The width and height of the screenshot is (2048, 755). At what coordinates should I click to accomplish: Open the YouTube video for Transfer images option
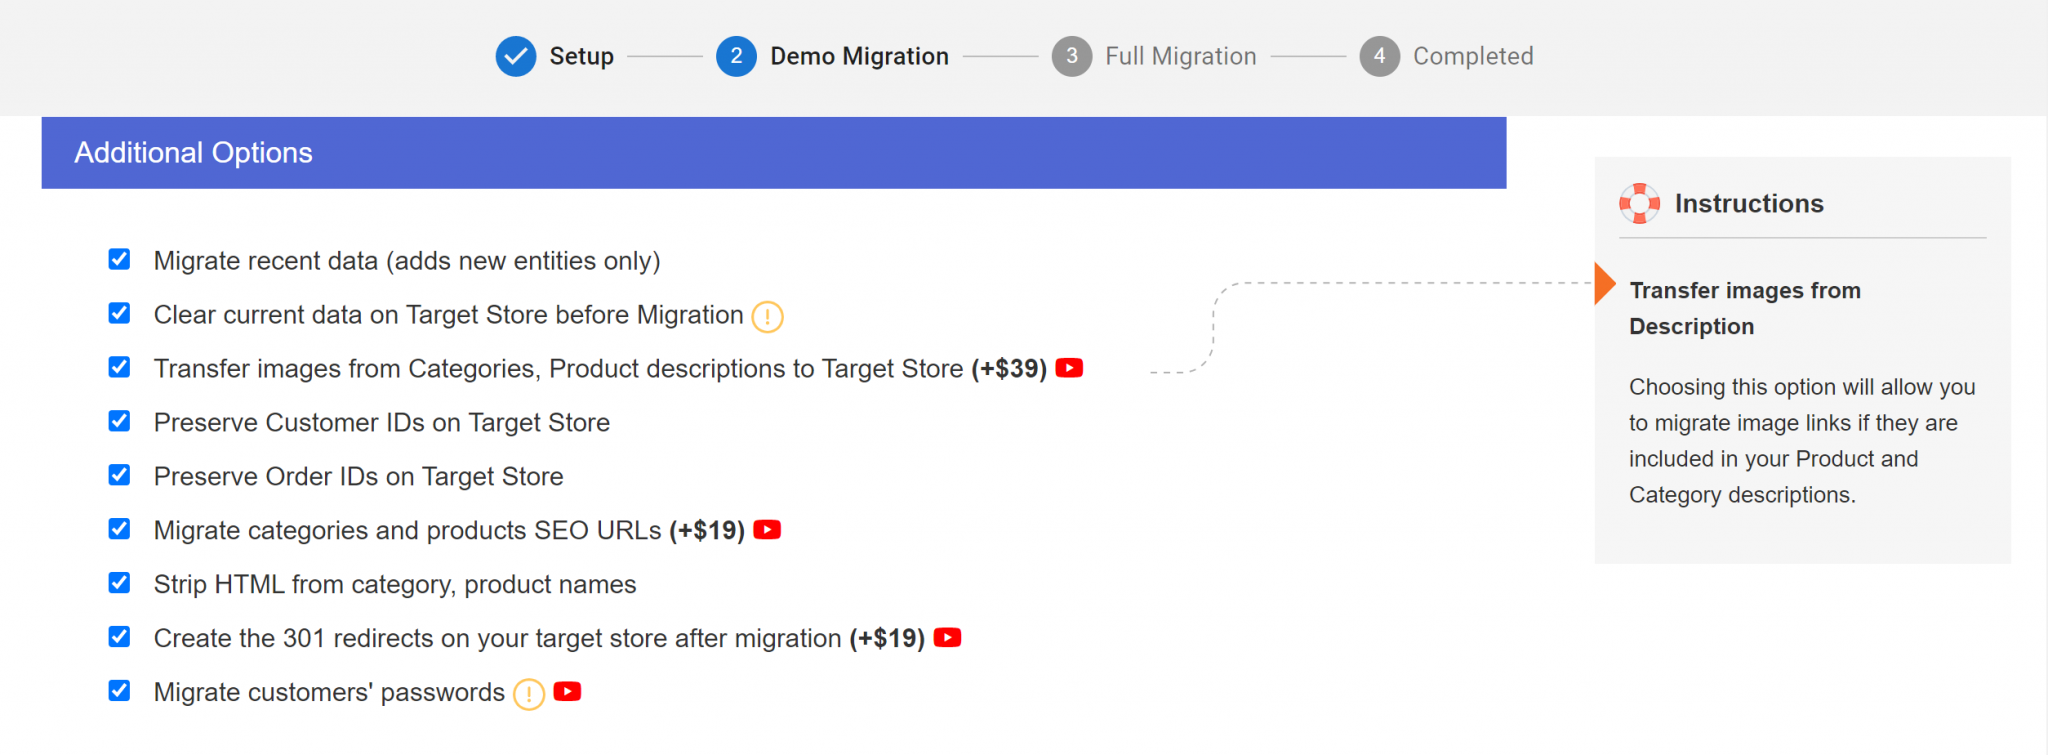tap(1068, 368)
